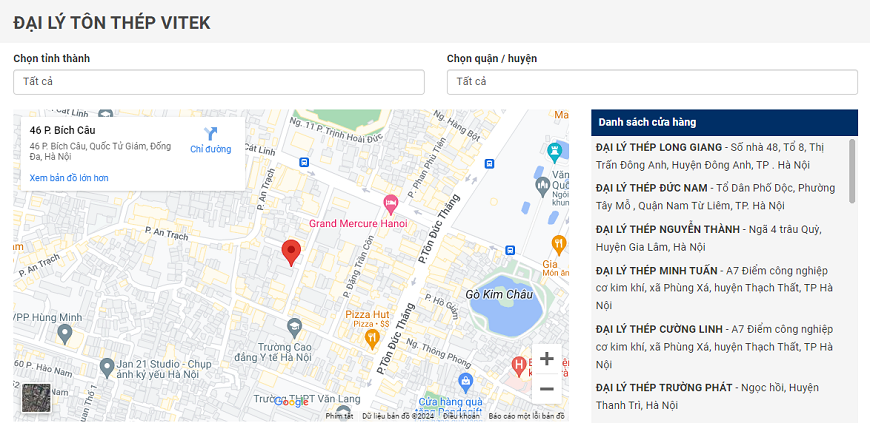Screen dimensions: 870x423
Task: Click Grand Mercure Hanoi hotel icon
Action: click(x=391, y=204)
